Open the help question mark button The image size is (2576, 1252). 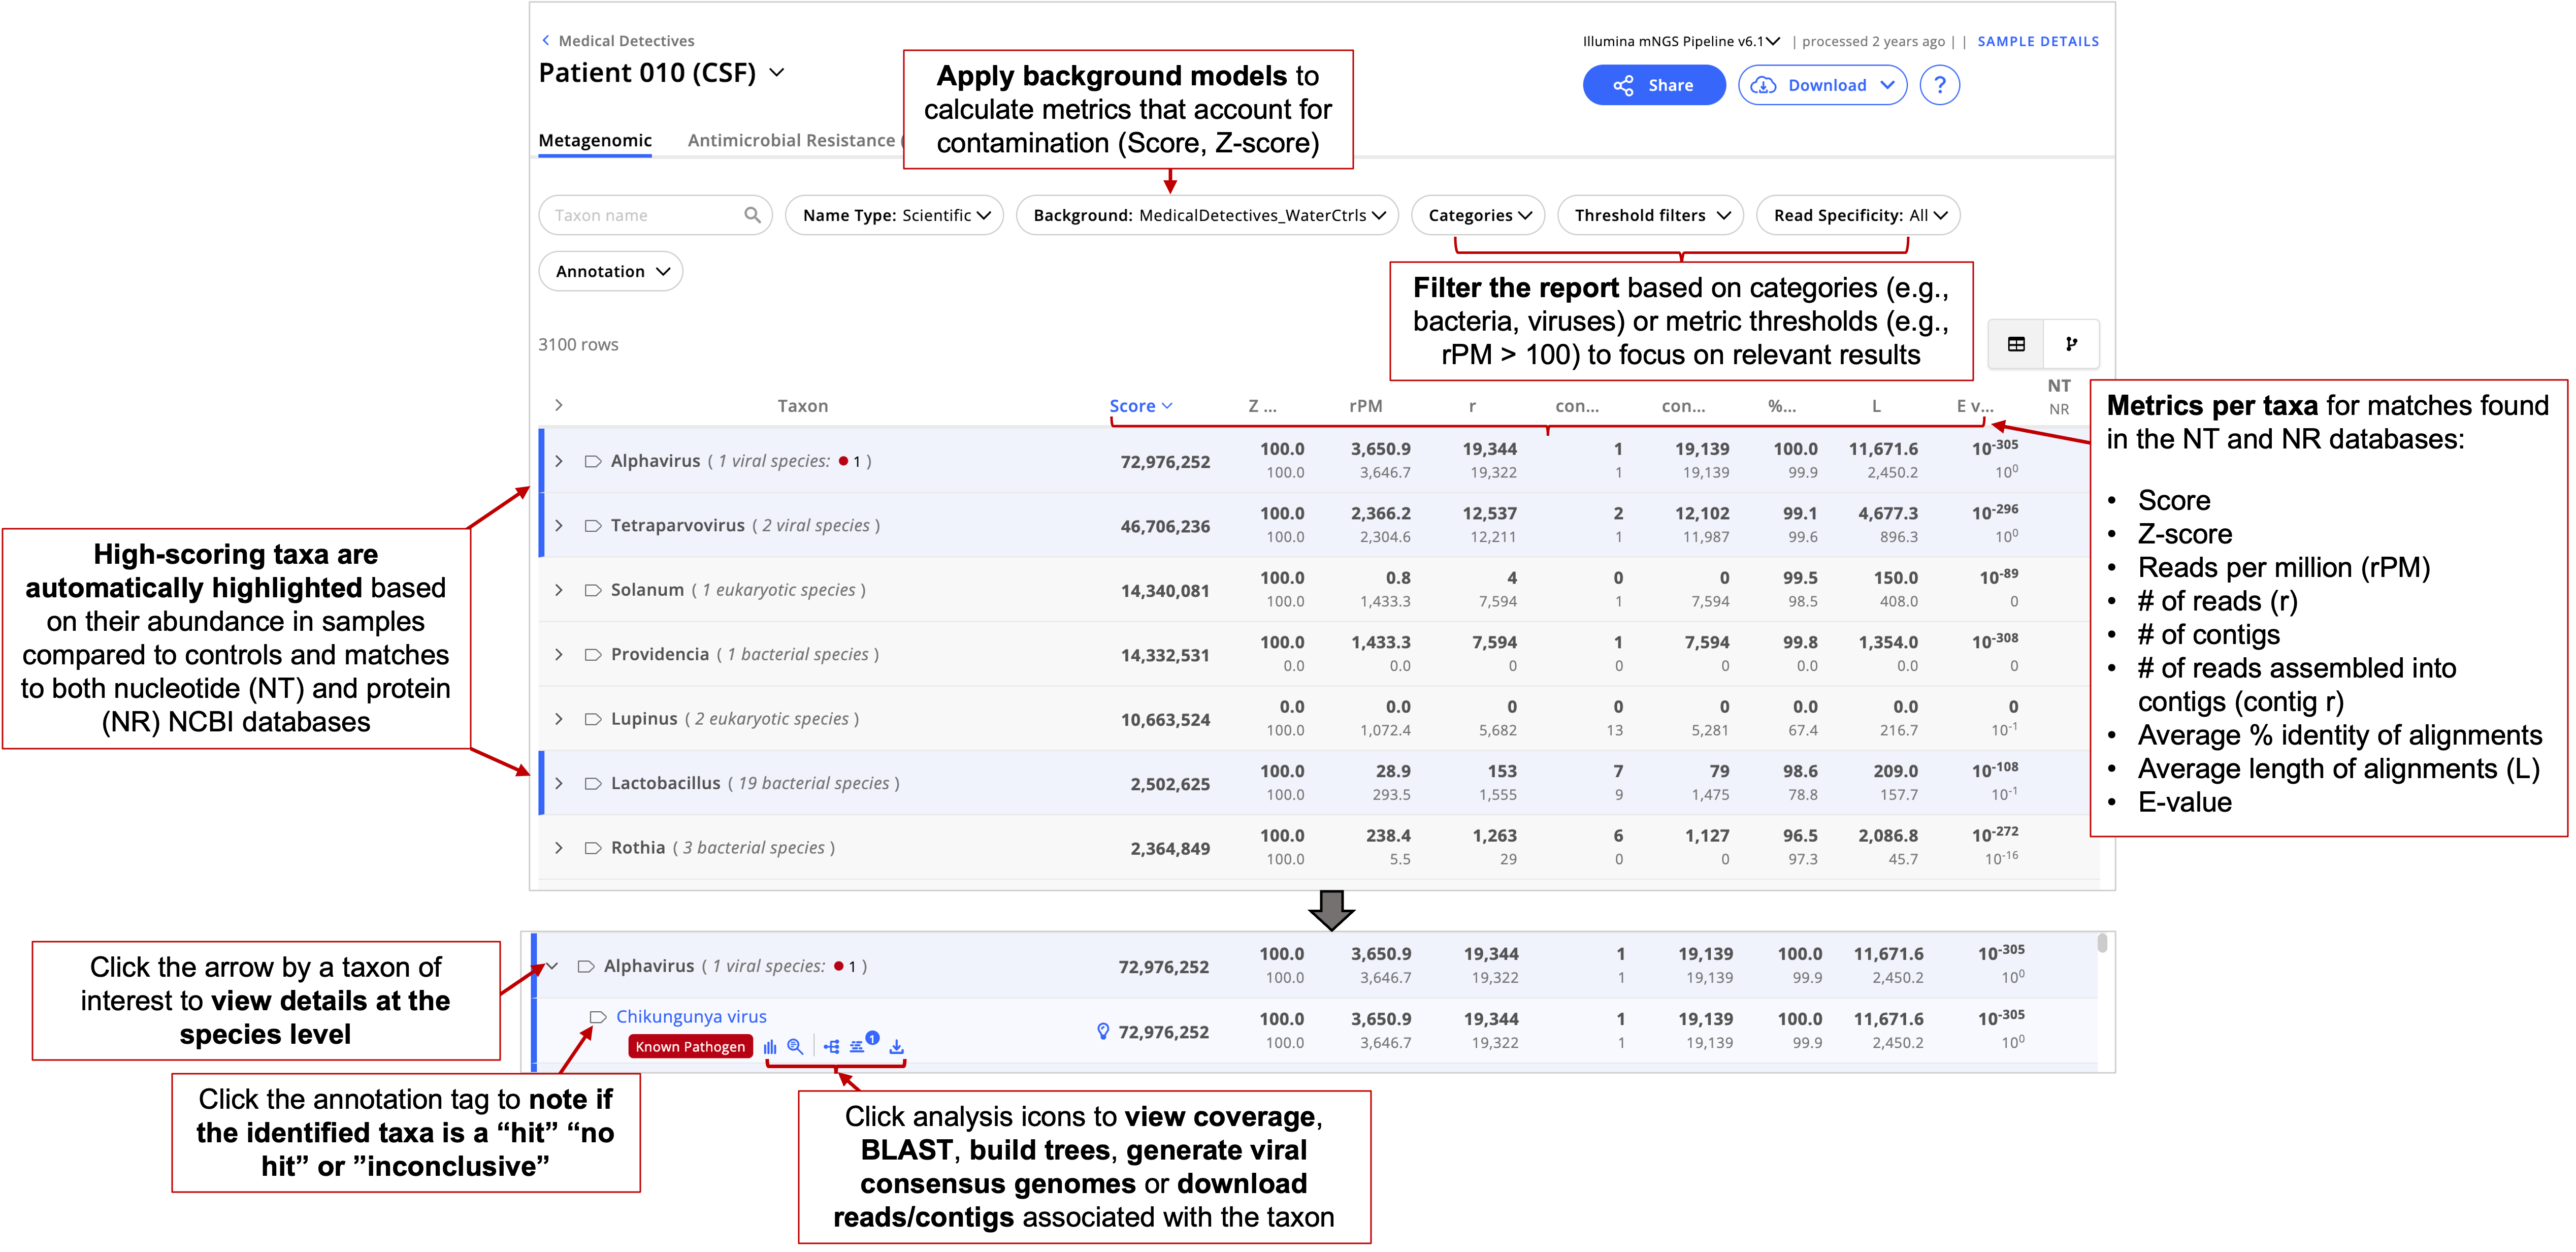point(1939,85)
